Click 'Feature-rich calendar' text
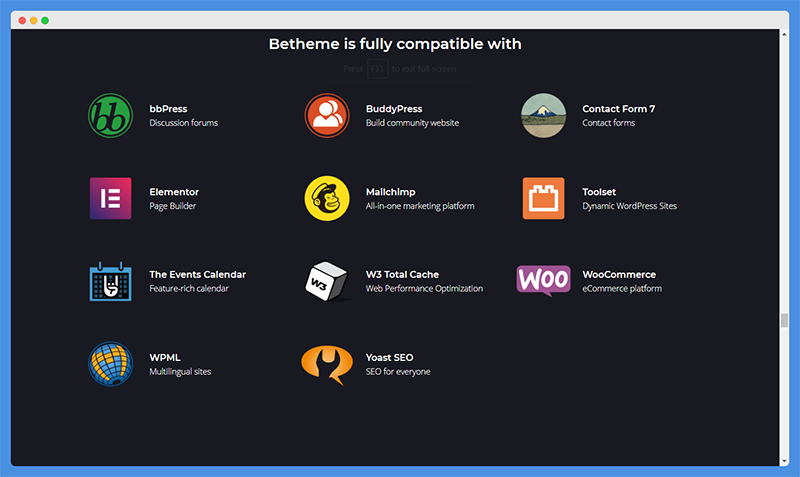Viewport: 800px width, 477px height. 189,289
